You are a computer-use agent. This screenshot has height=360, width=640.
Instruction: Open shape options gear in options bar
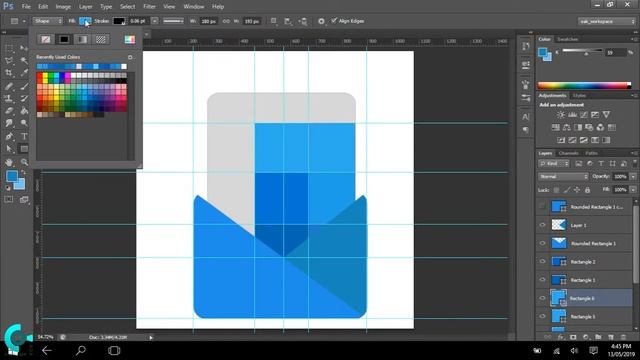tap(321, 21)
